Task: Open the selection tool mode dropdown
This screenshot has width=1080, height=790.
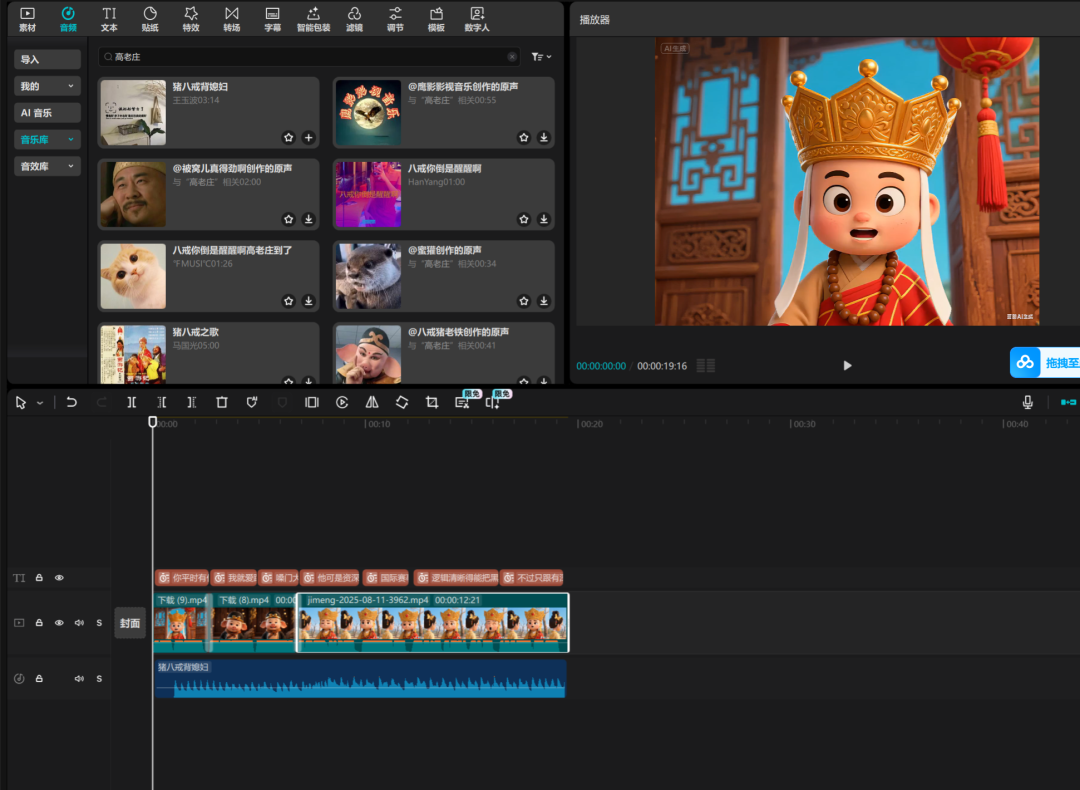Action: click(40, 403)
